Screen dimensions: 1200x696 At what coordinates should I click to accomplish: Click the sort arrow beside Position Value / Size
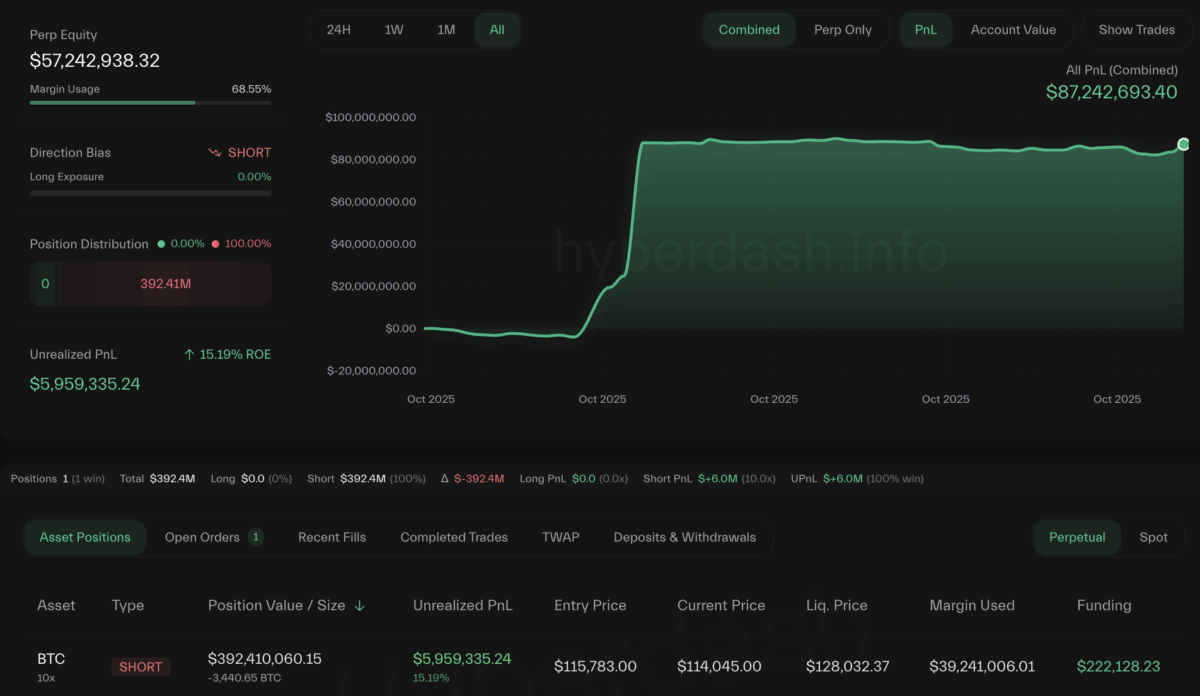tap(360, 606)
